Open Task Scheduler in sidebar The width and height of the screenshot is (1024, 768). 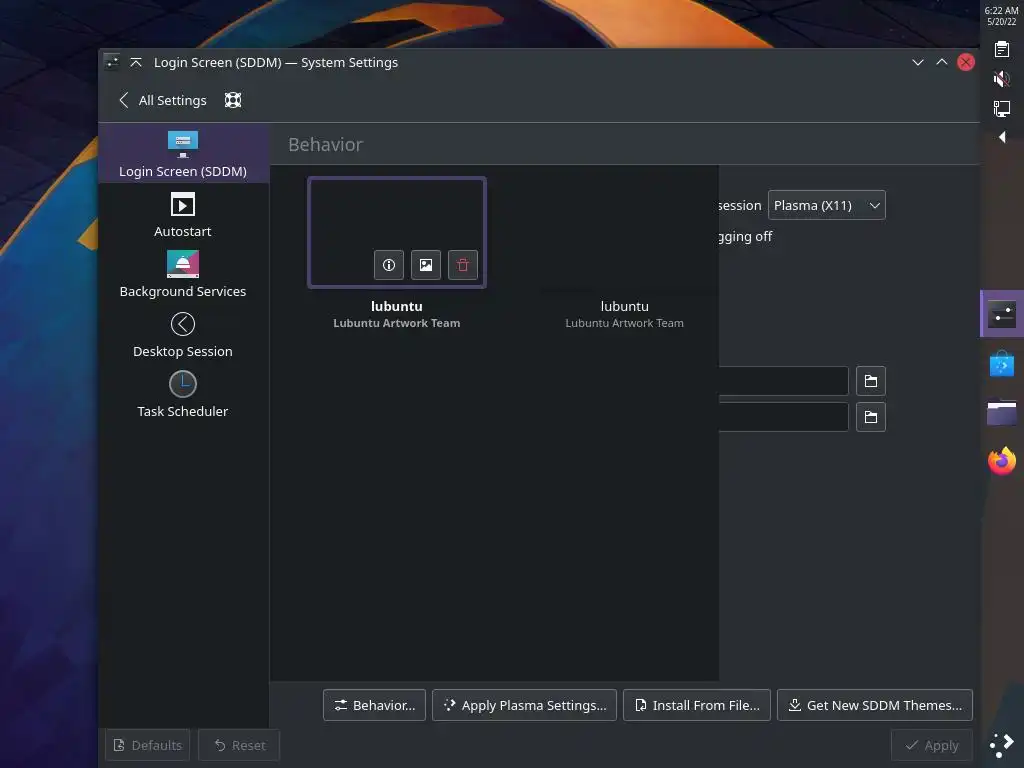183,394
